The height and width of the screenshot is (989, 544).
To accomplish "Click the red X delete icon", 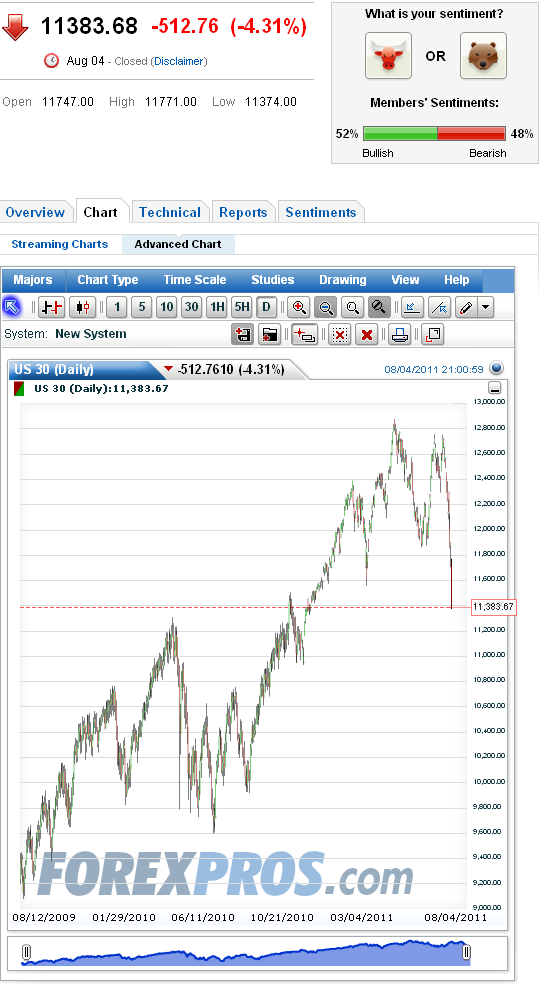I will point(367,334).
